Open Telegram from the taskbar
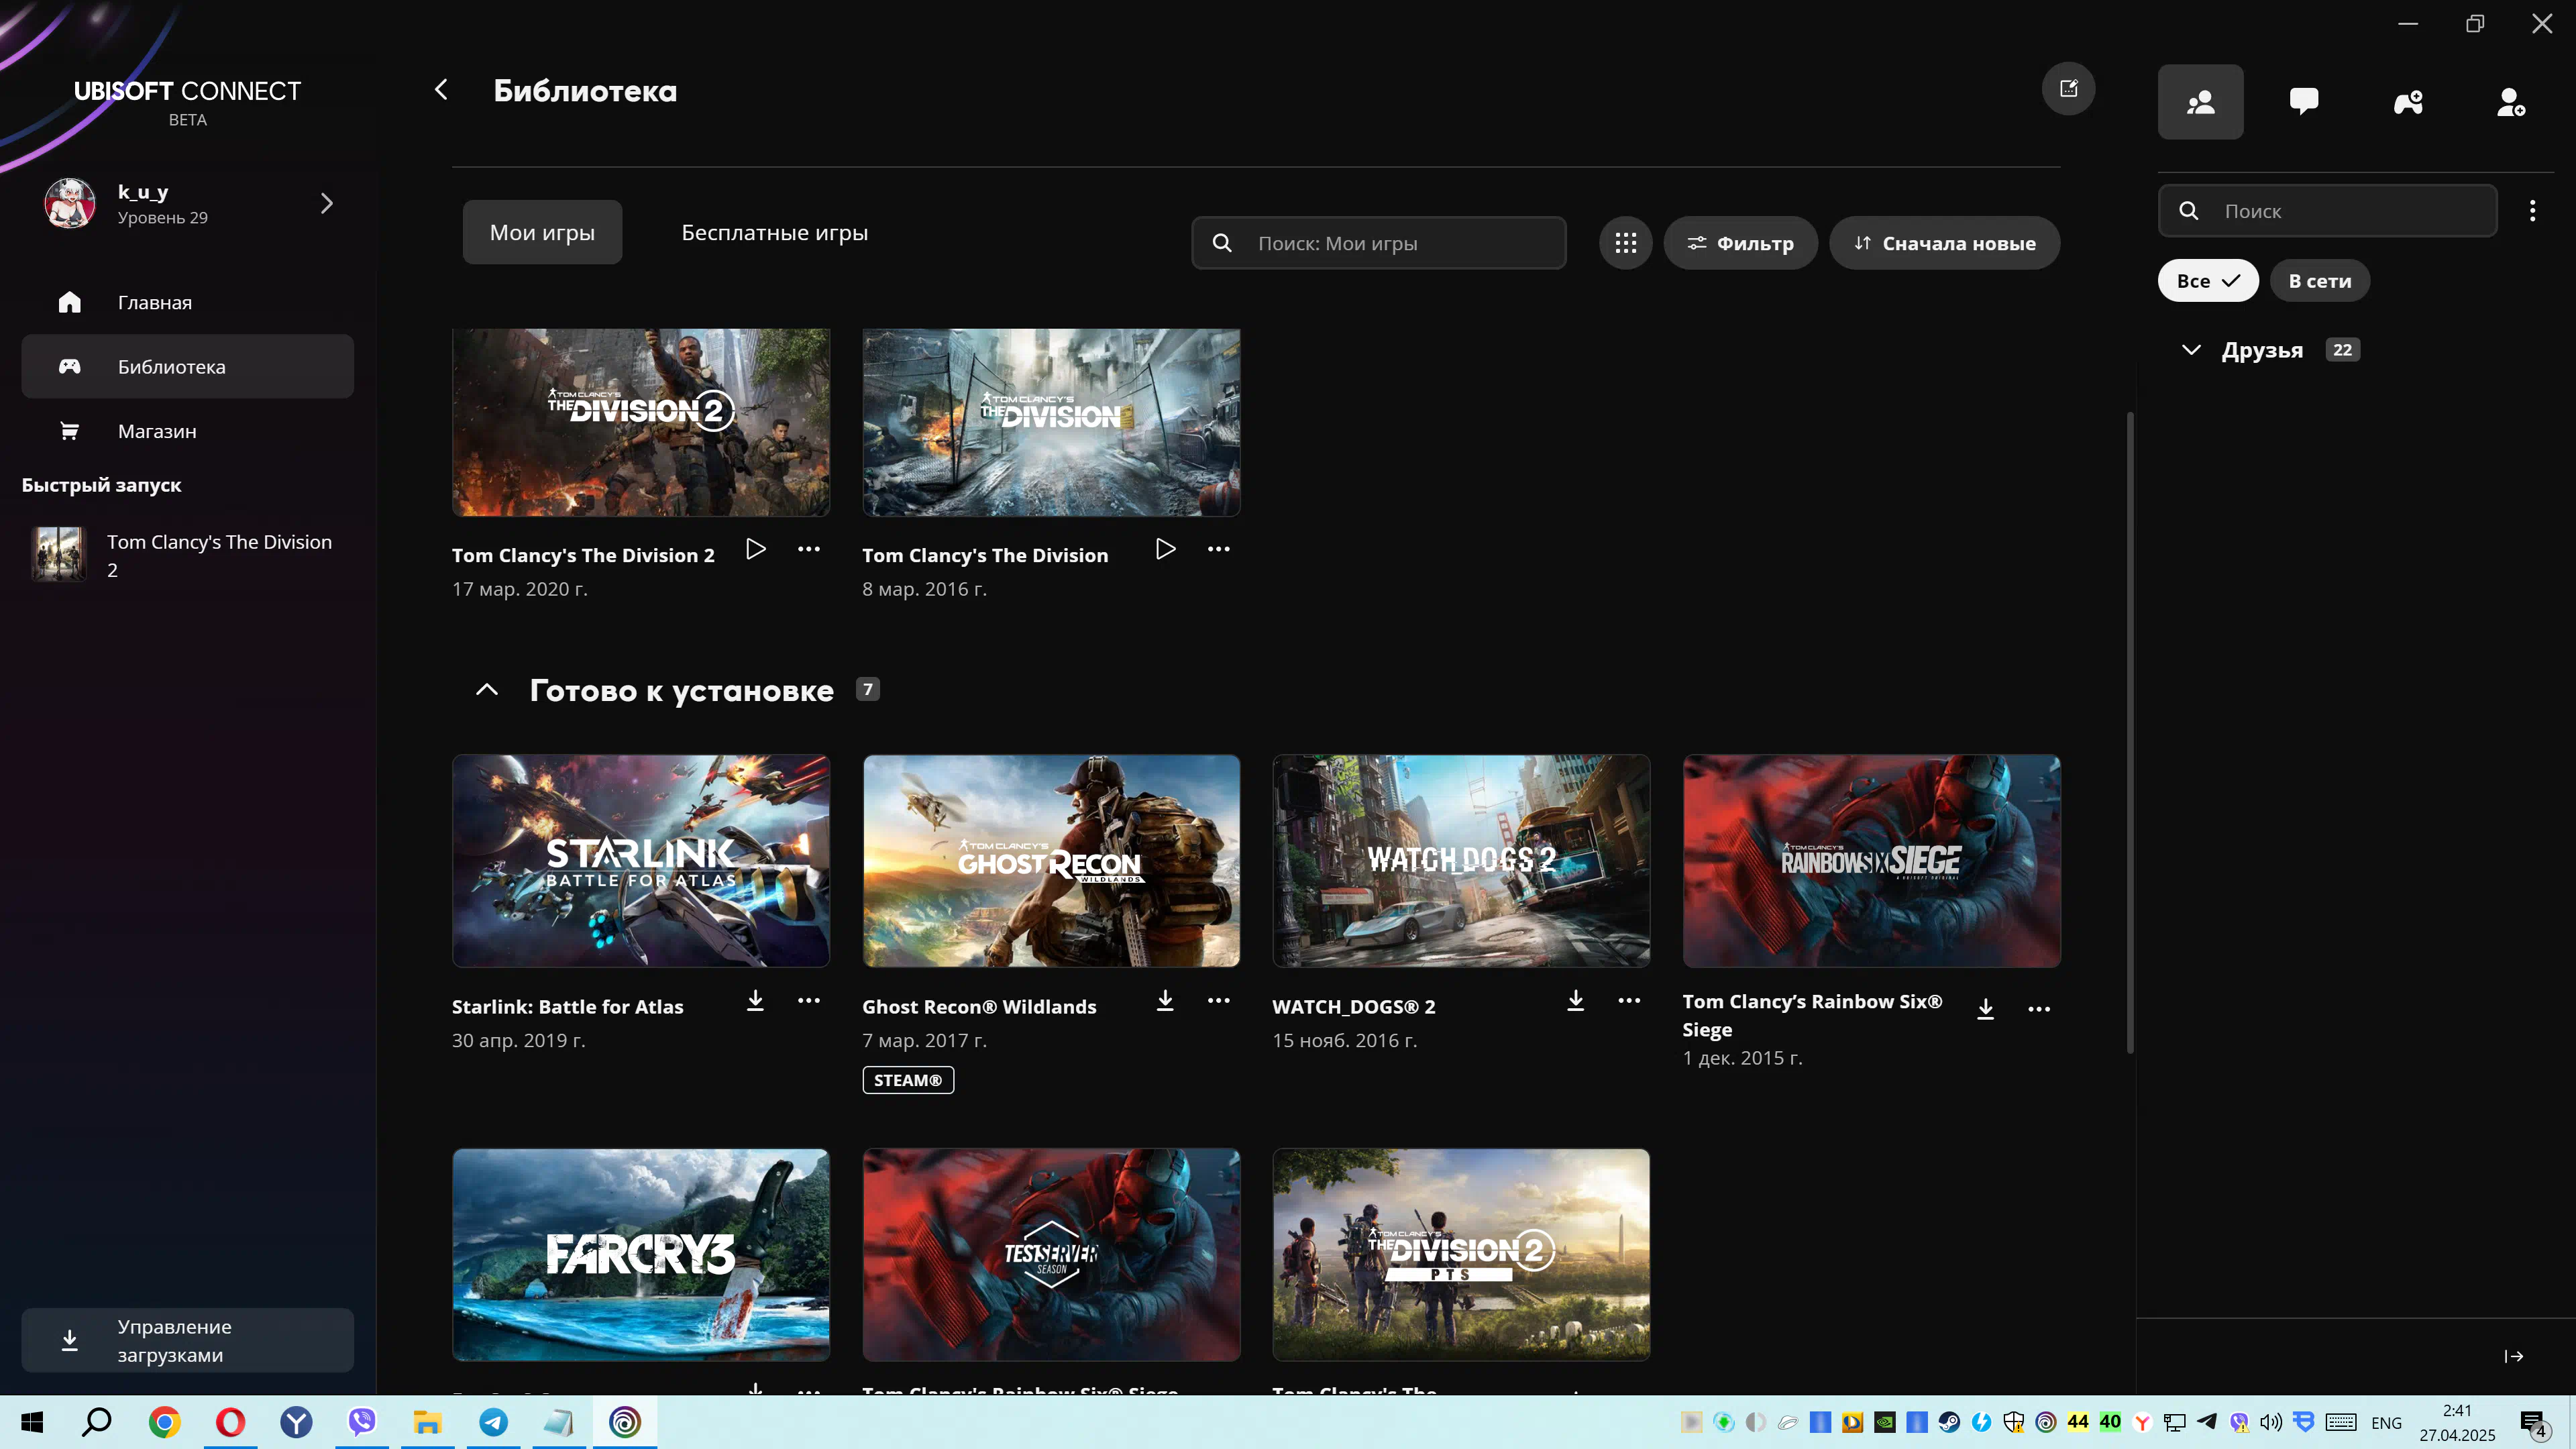Image resolution: width=2576 pixels, height=1449 pixels. [493, 1422]
